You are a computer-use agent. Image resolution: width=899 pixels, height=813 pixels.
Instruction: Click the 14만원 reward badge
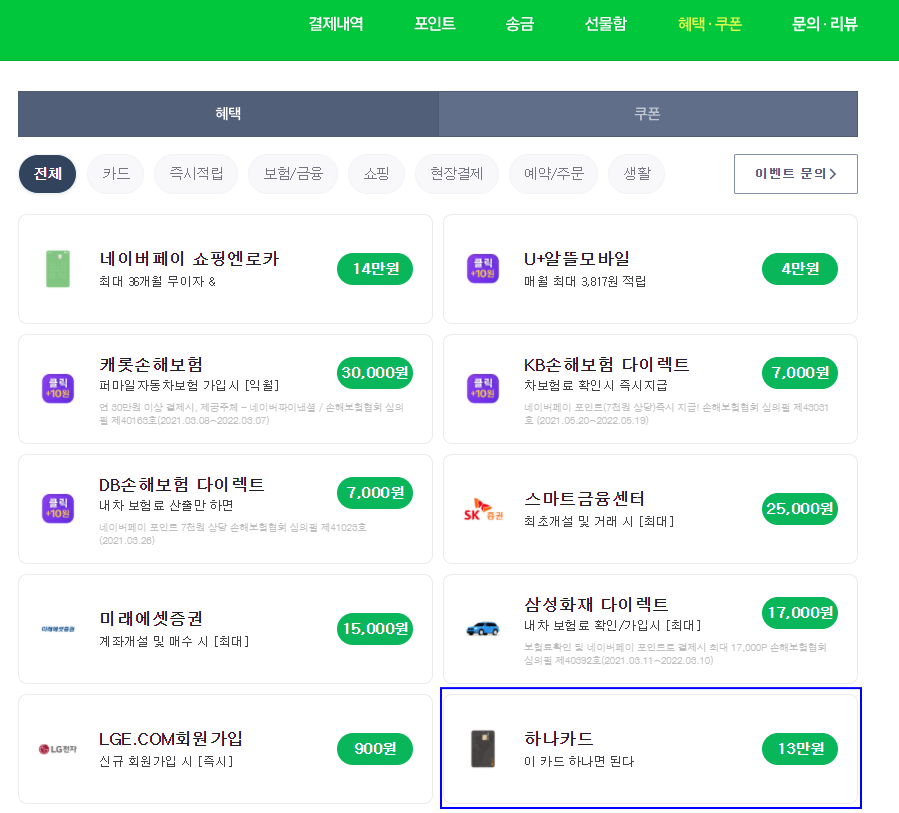pos(375,268)
